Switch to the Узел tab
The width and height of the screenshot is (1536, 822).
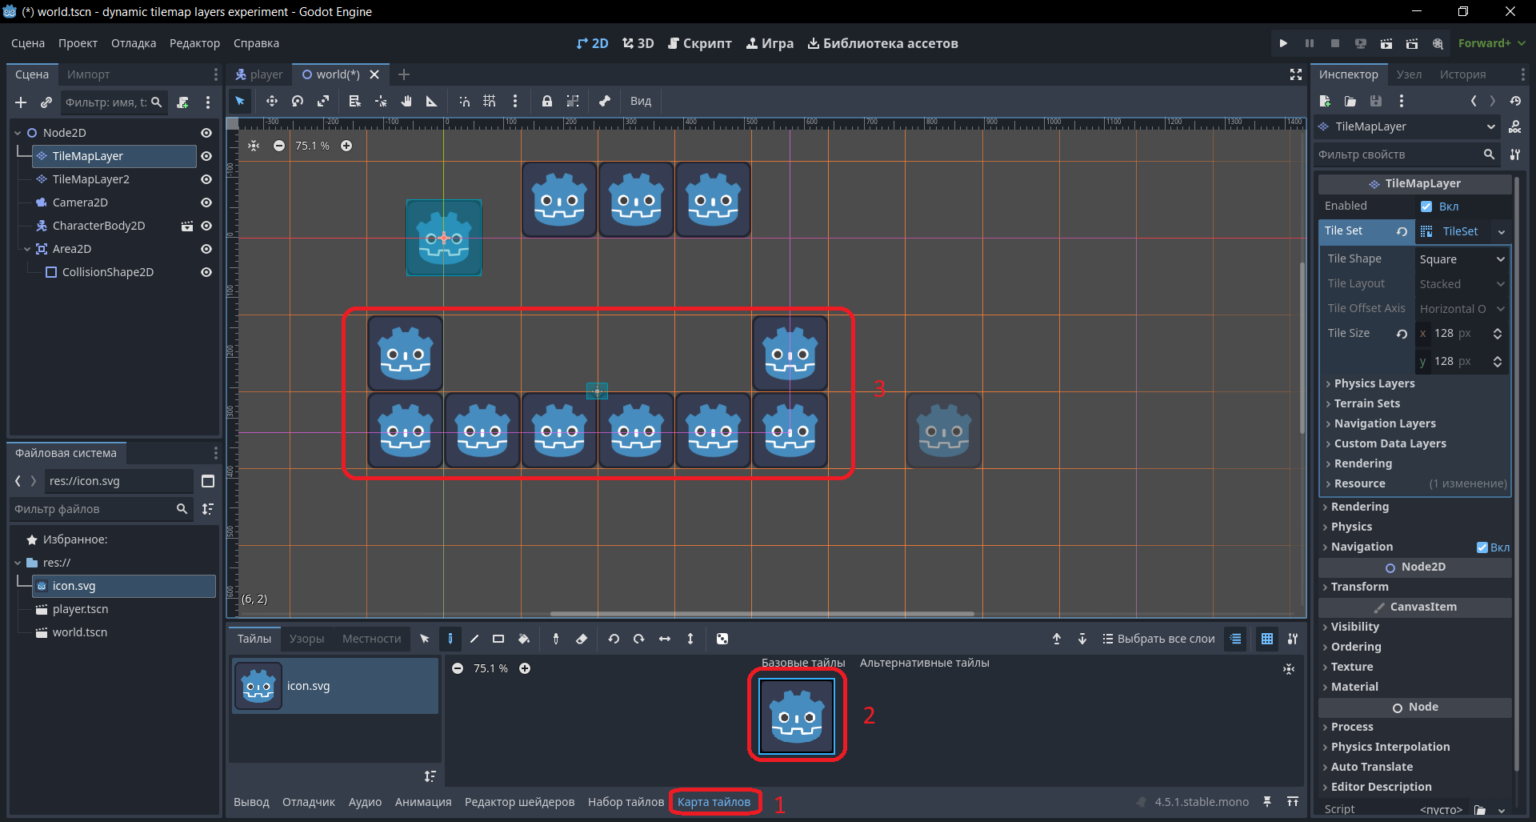click(1409, 75)
